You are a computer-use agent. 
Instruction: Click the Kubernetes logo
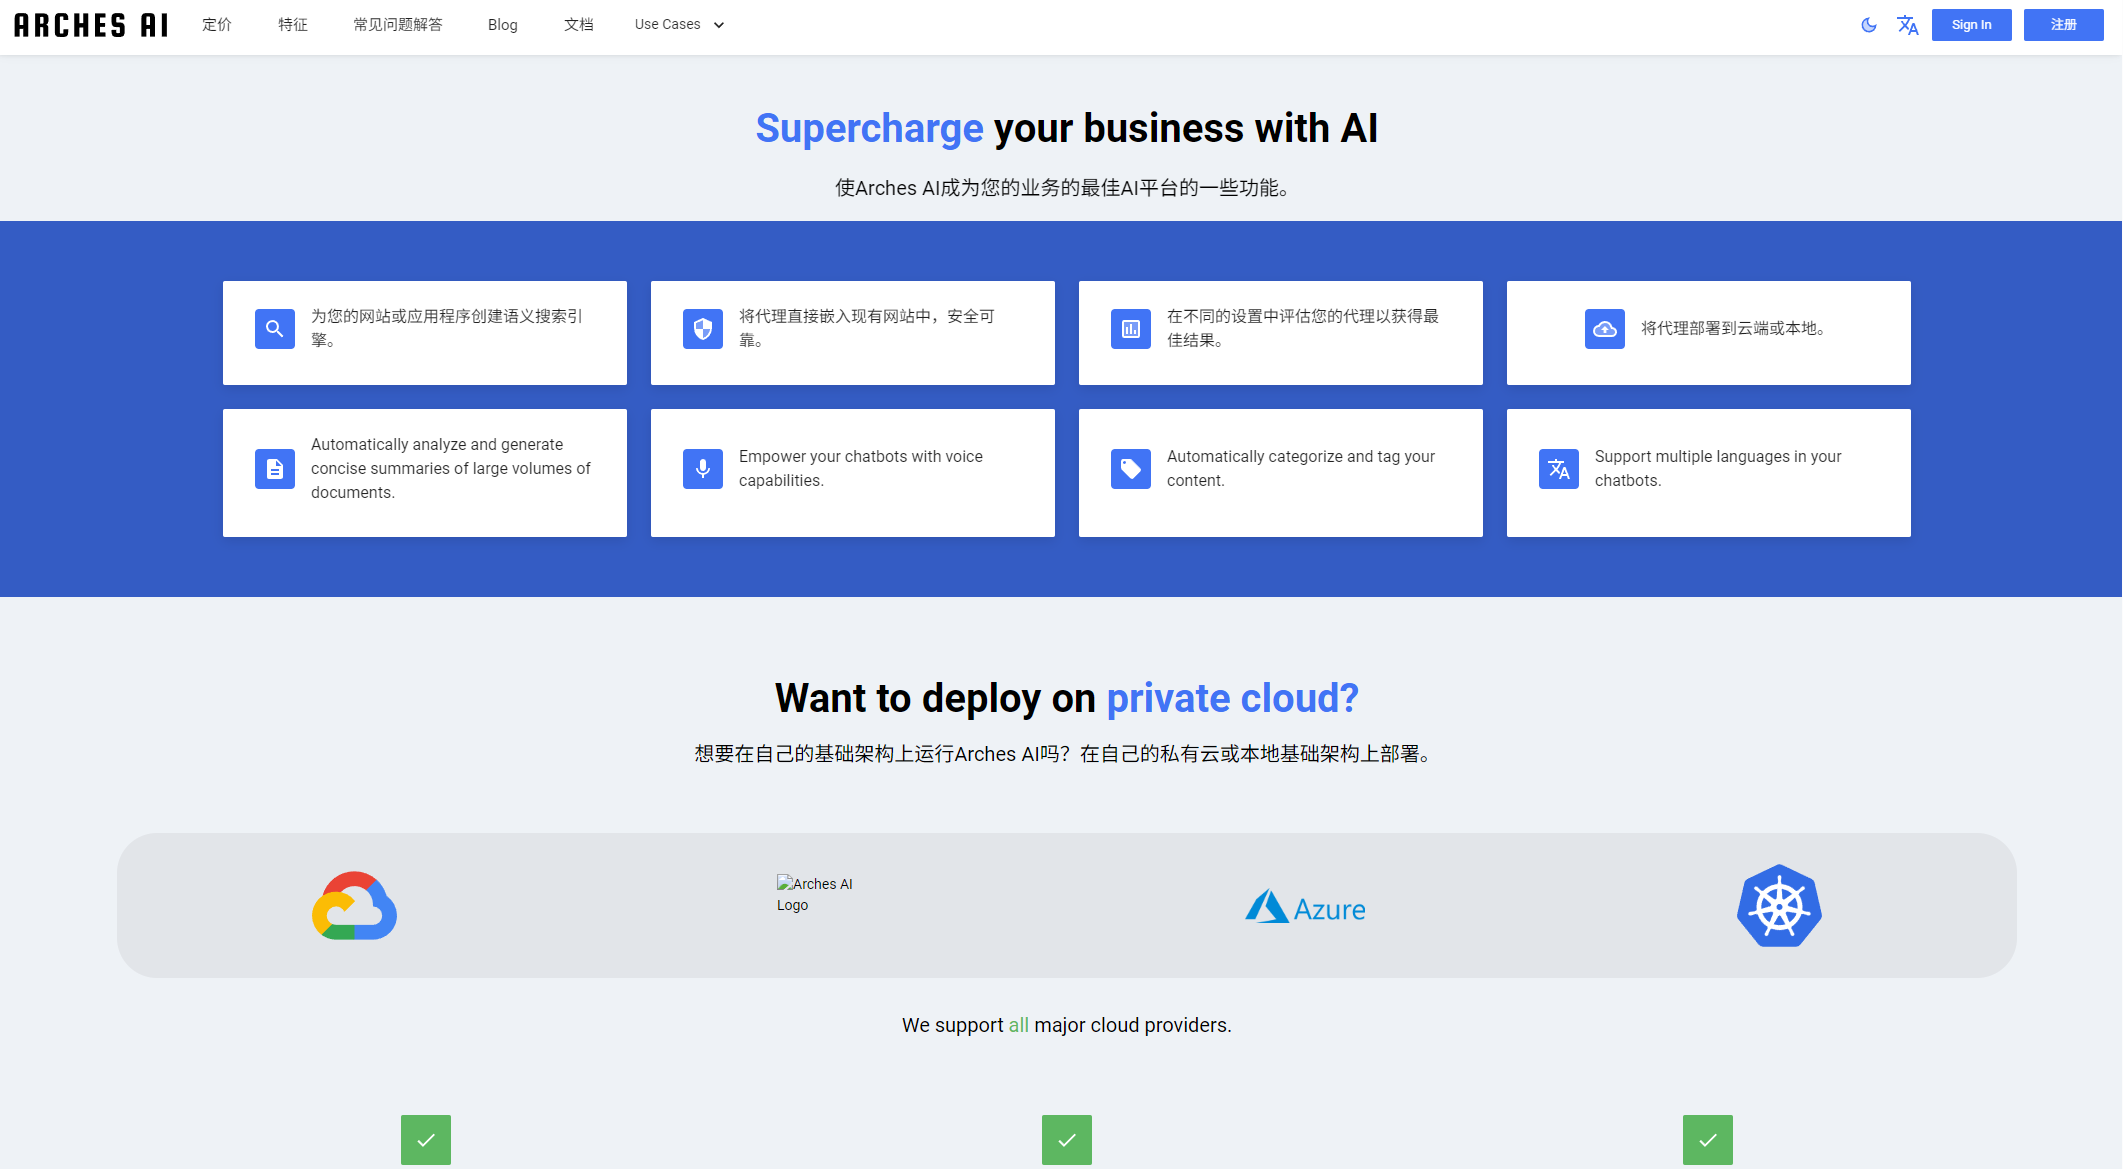(1779, 906)
